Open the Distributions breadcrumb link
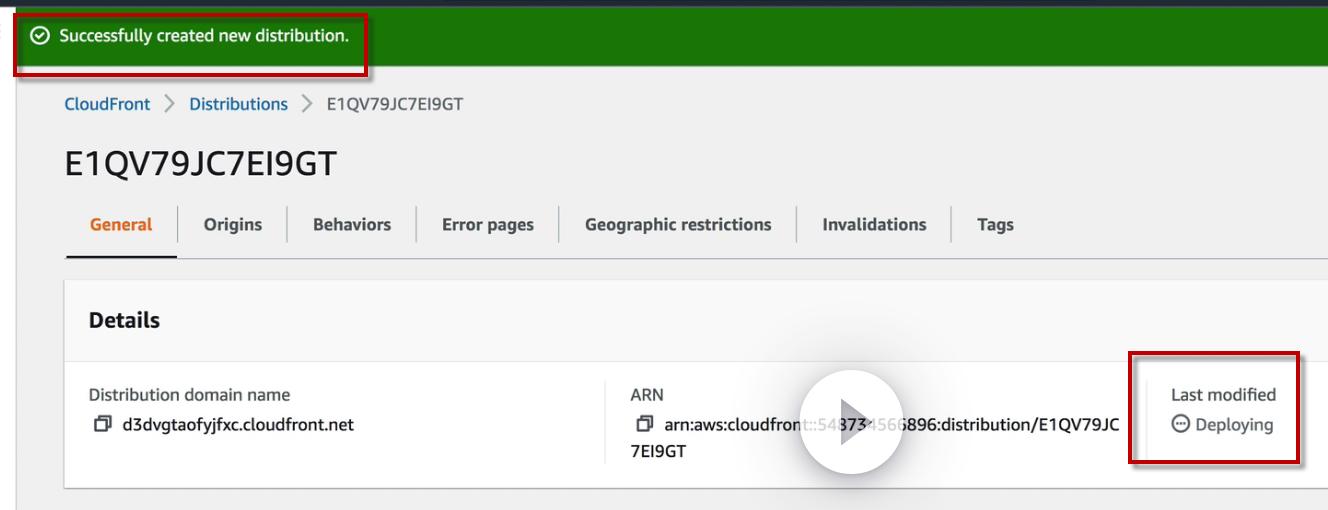The width and height of the screenshot is (1328, 510). [238, 104]
